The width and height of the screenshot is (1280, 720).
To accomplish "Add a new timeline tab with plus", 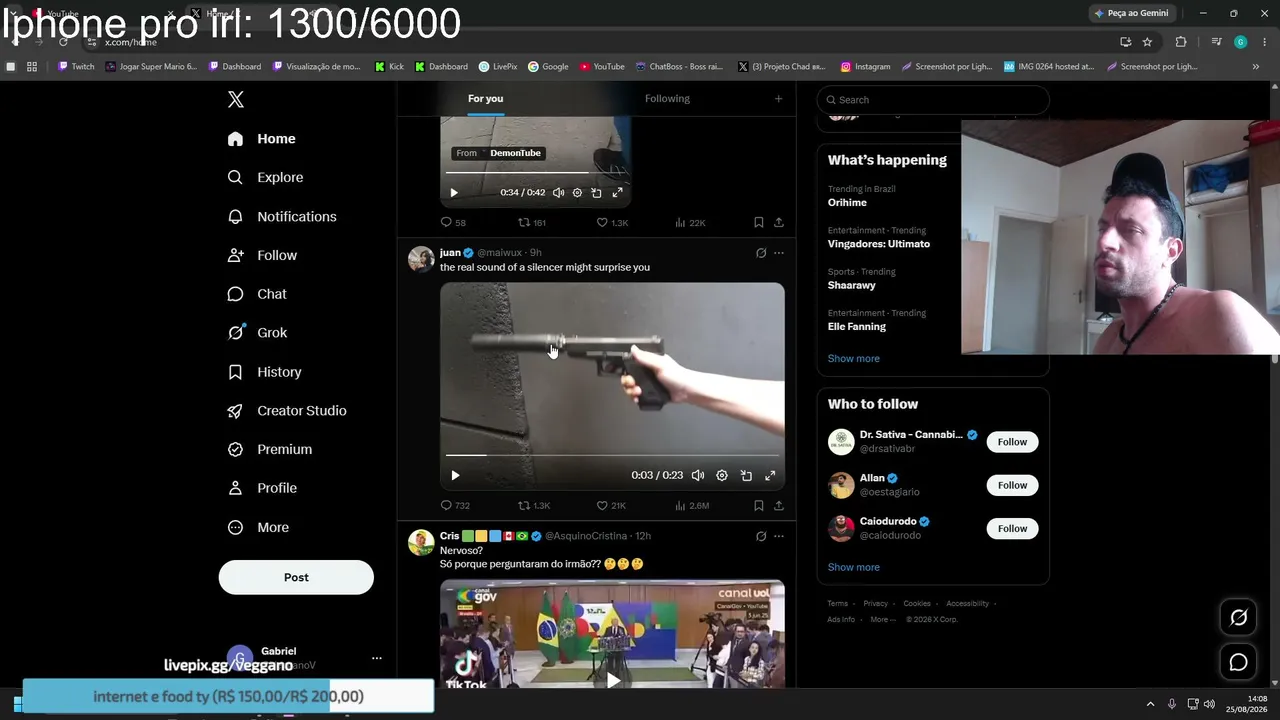I will [x=778, y=98].
